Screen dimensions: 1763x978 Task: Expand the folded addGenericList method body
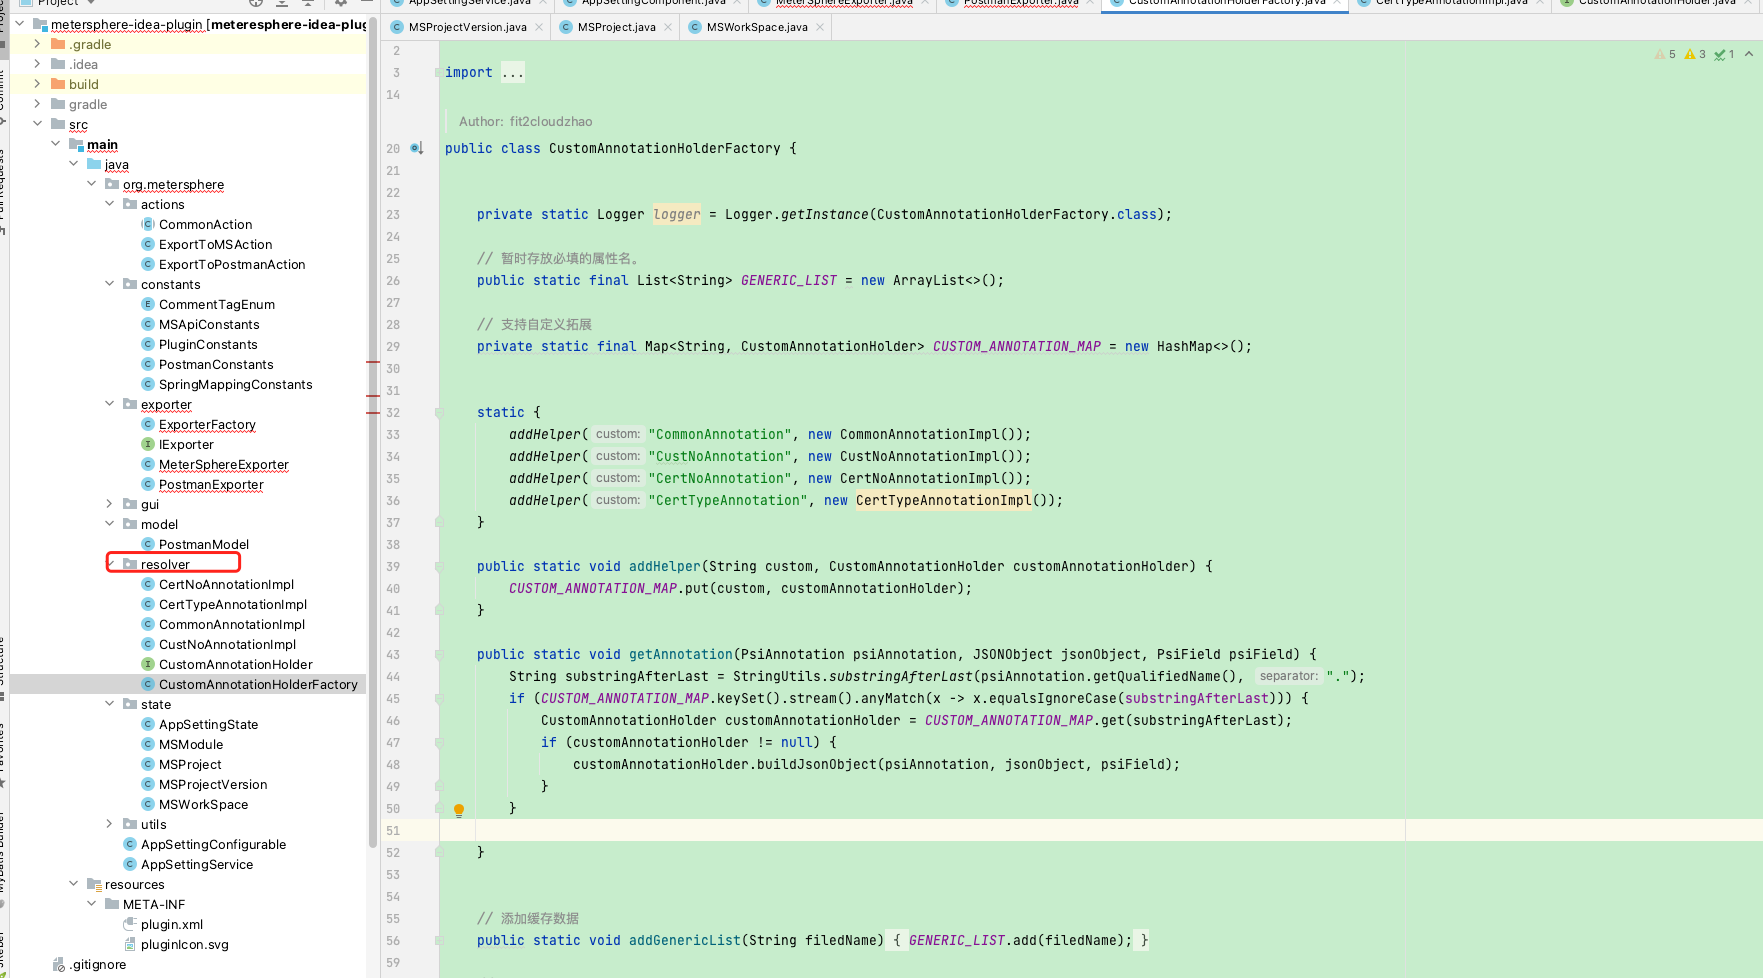pos(439,940)
